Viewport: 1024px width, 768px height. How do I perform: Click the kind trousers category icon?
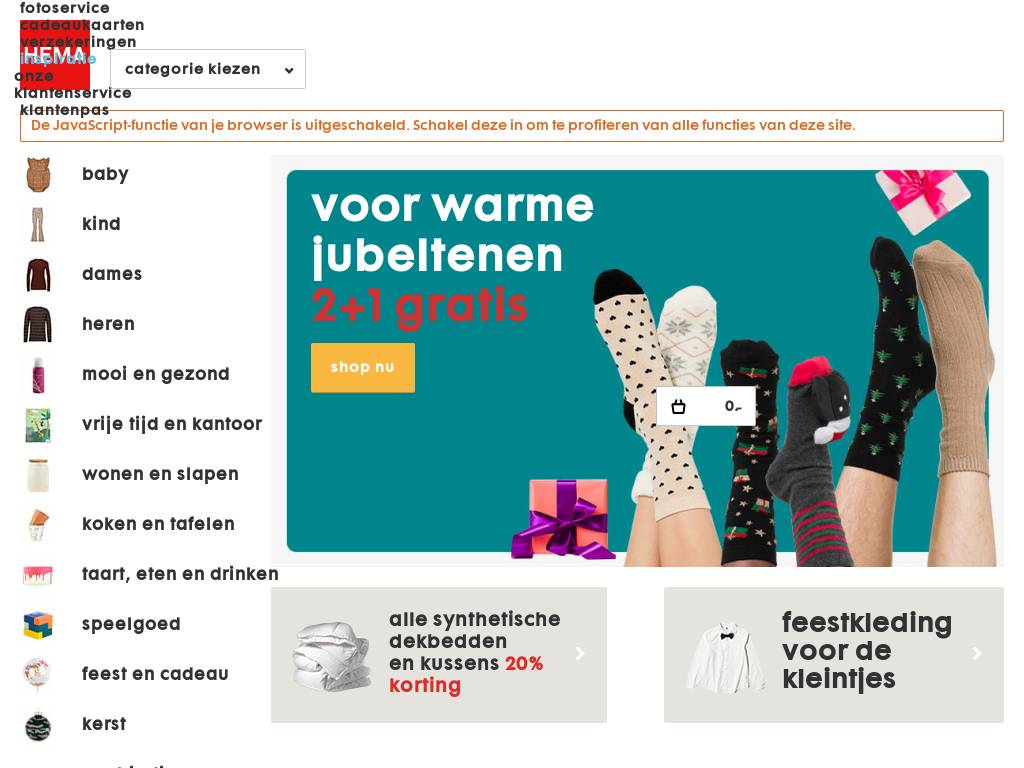(38, 225)
